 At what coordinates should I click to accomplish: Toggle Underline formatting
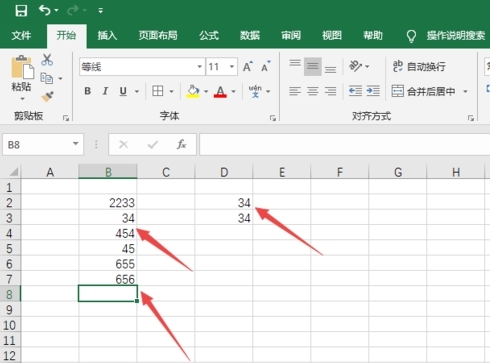pyautogui.click(x=123, y=91)
